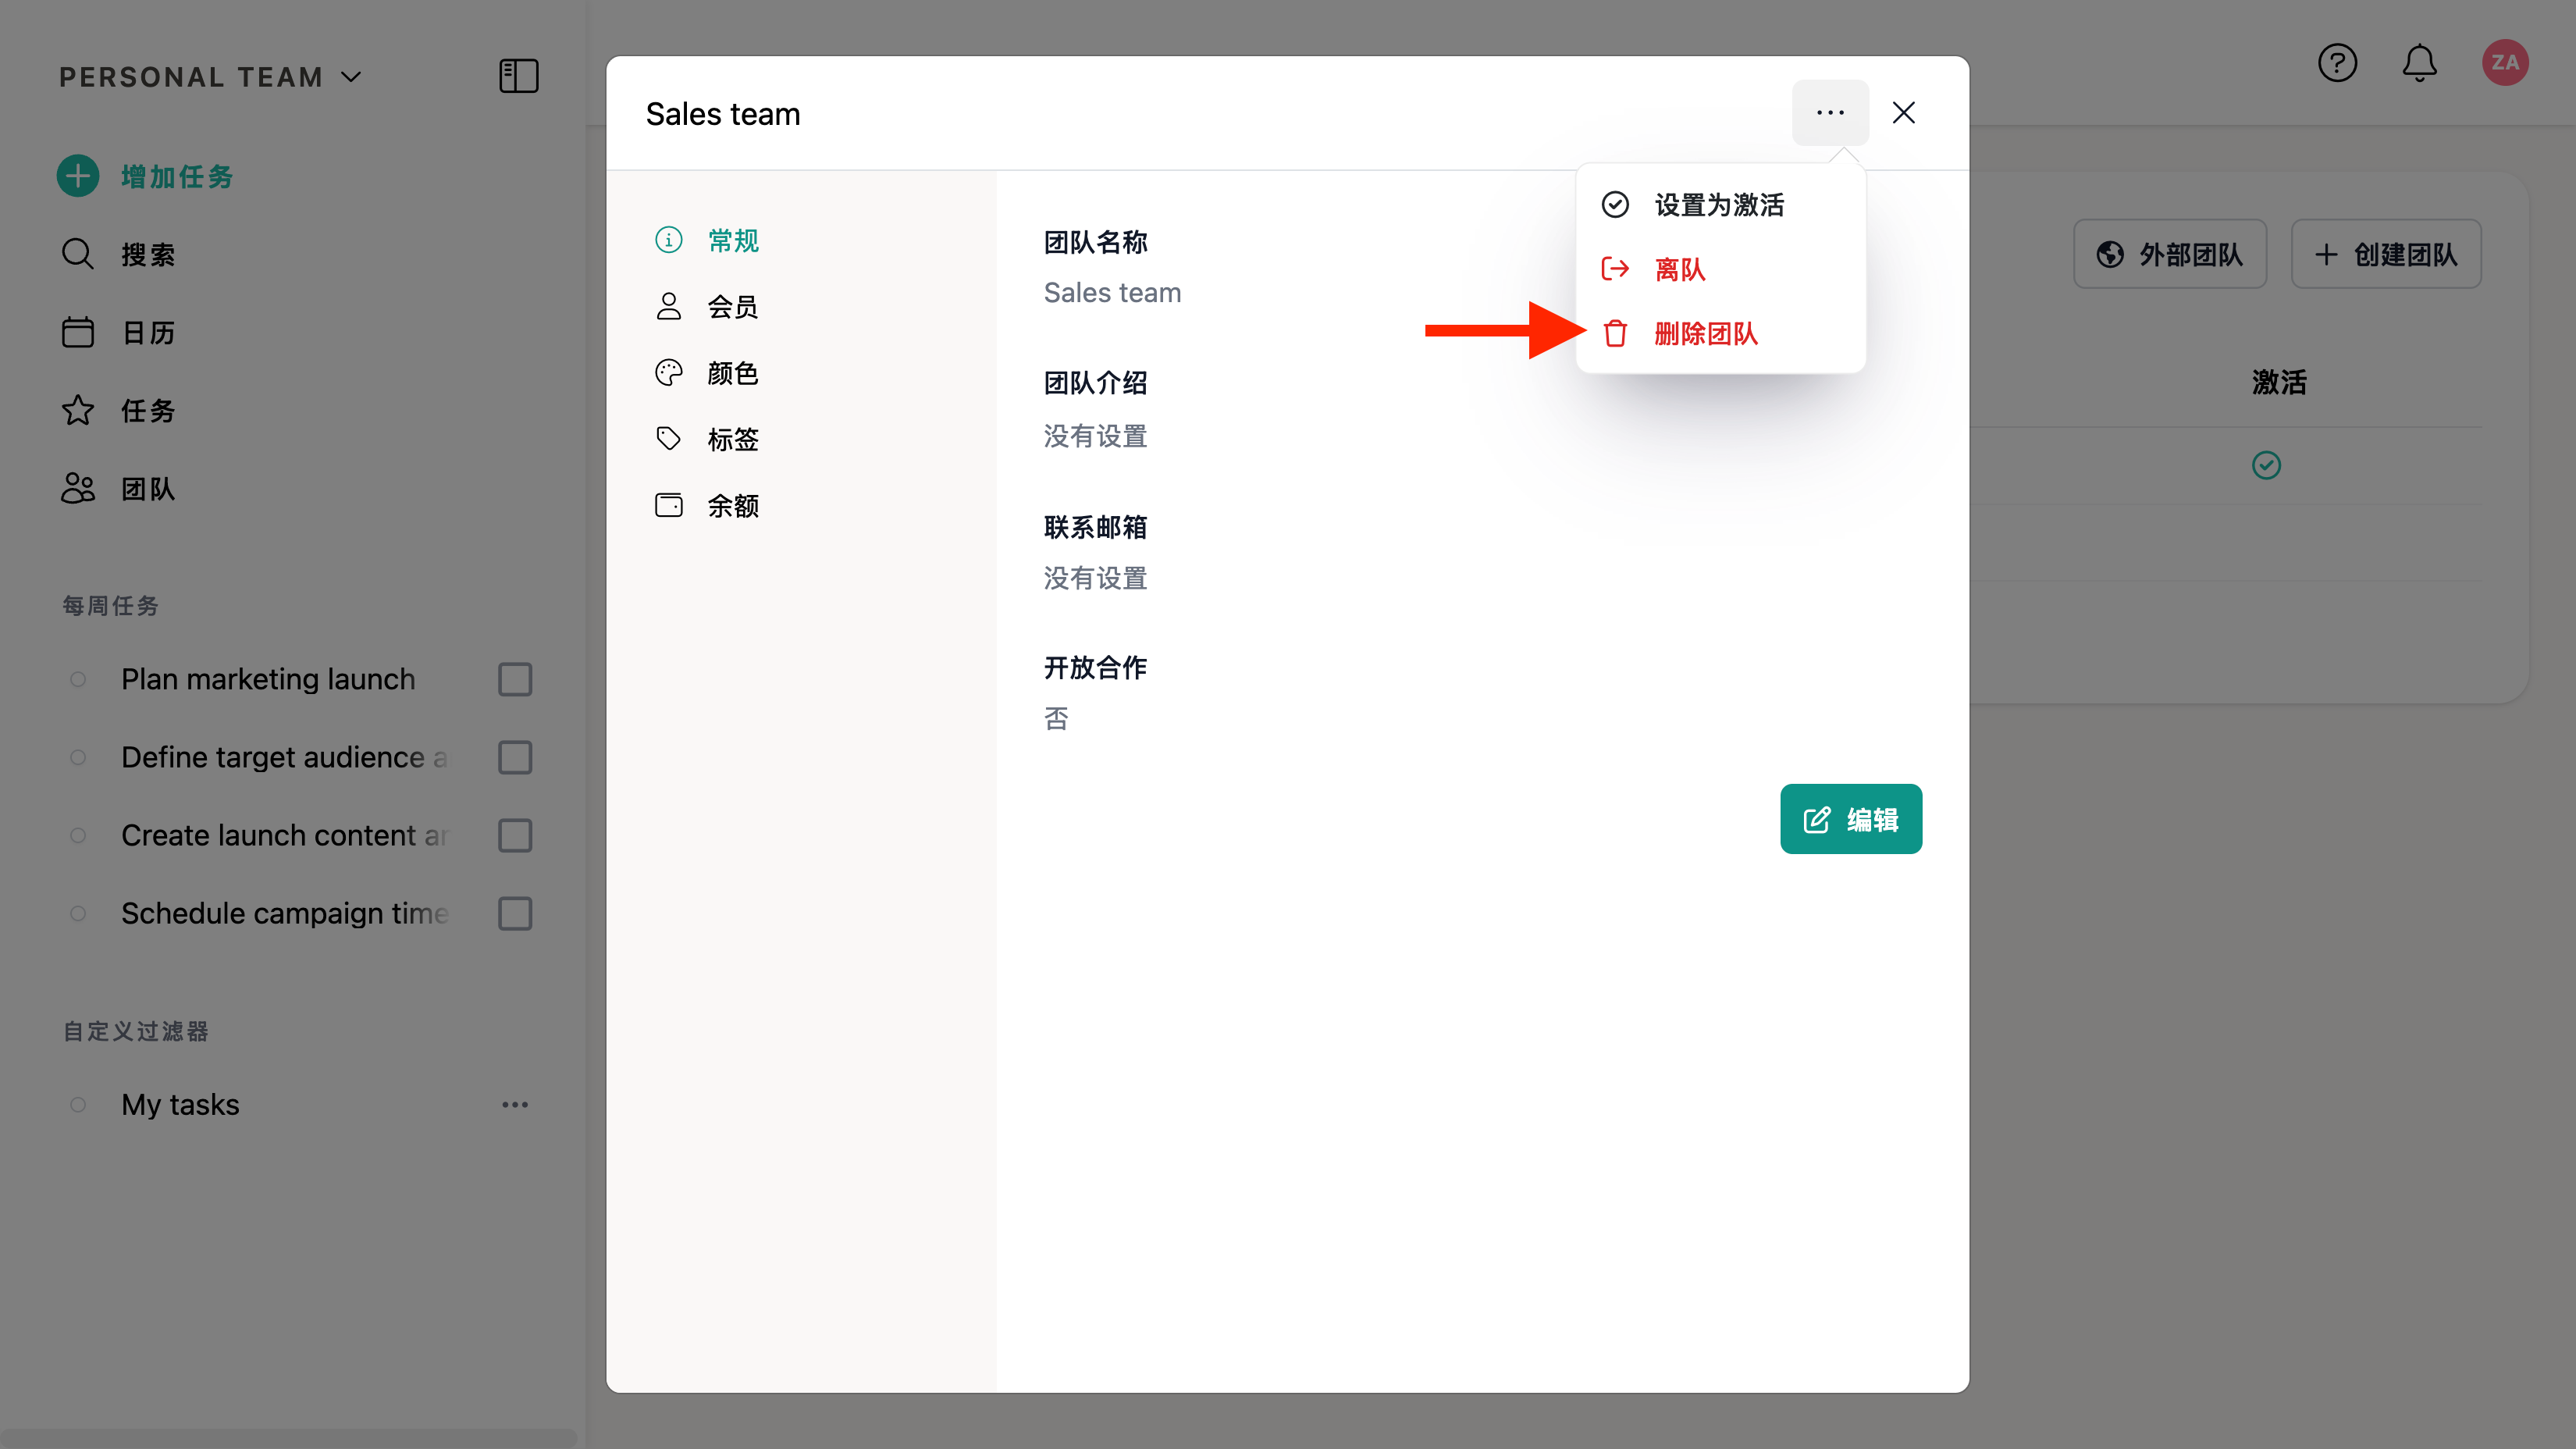Click the green add task plus icon

[x=78, y=176]
